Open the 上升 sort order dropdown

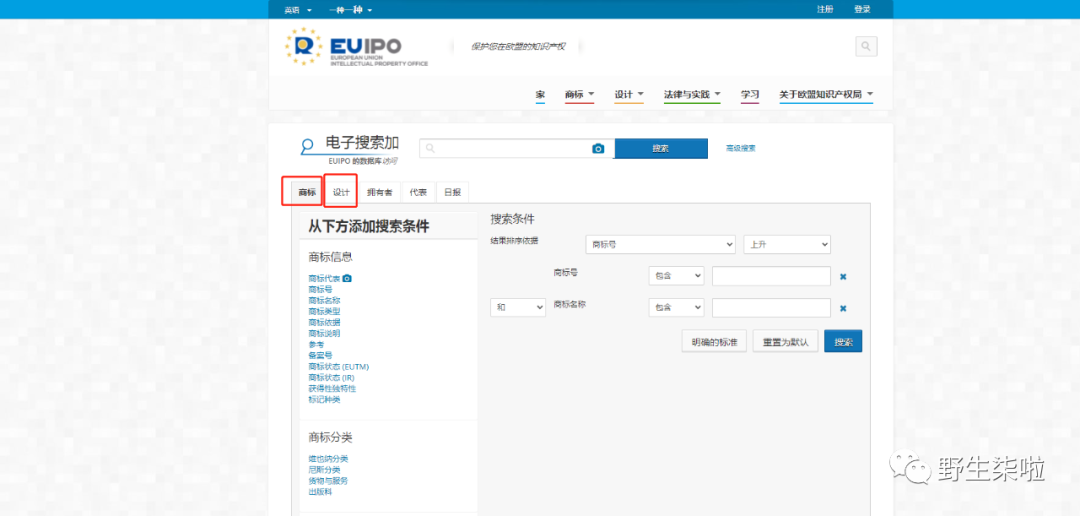click(x=787, y=245)
